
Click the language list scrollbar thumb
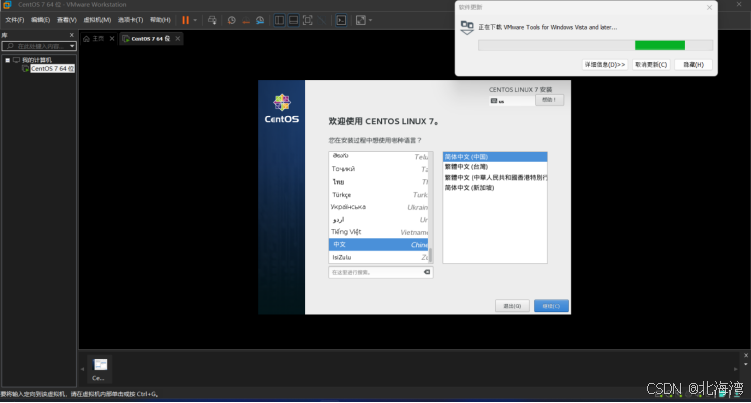[x=431, y=255]
